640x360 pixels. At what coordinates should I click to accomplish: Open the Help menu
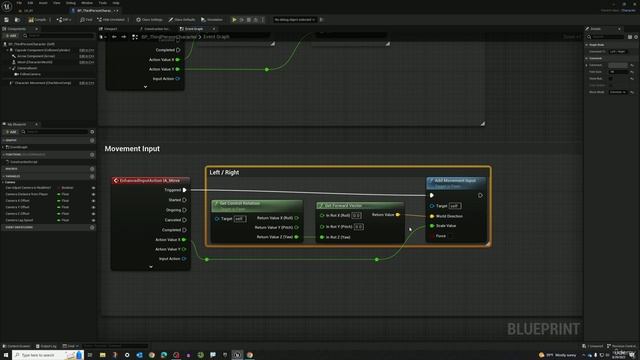pyautogui.click(x=116, y=3)
